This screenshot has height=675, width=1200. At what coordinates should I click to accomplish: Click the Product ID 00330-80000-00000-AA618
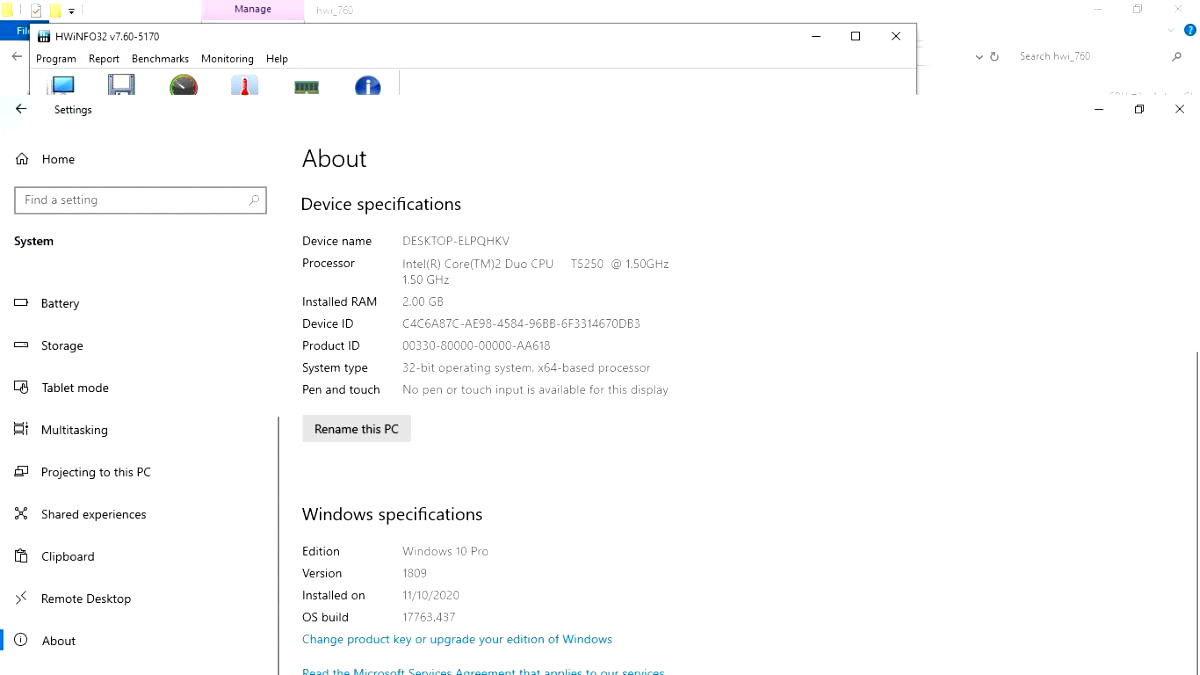coord(476,346)
